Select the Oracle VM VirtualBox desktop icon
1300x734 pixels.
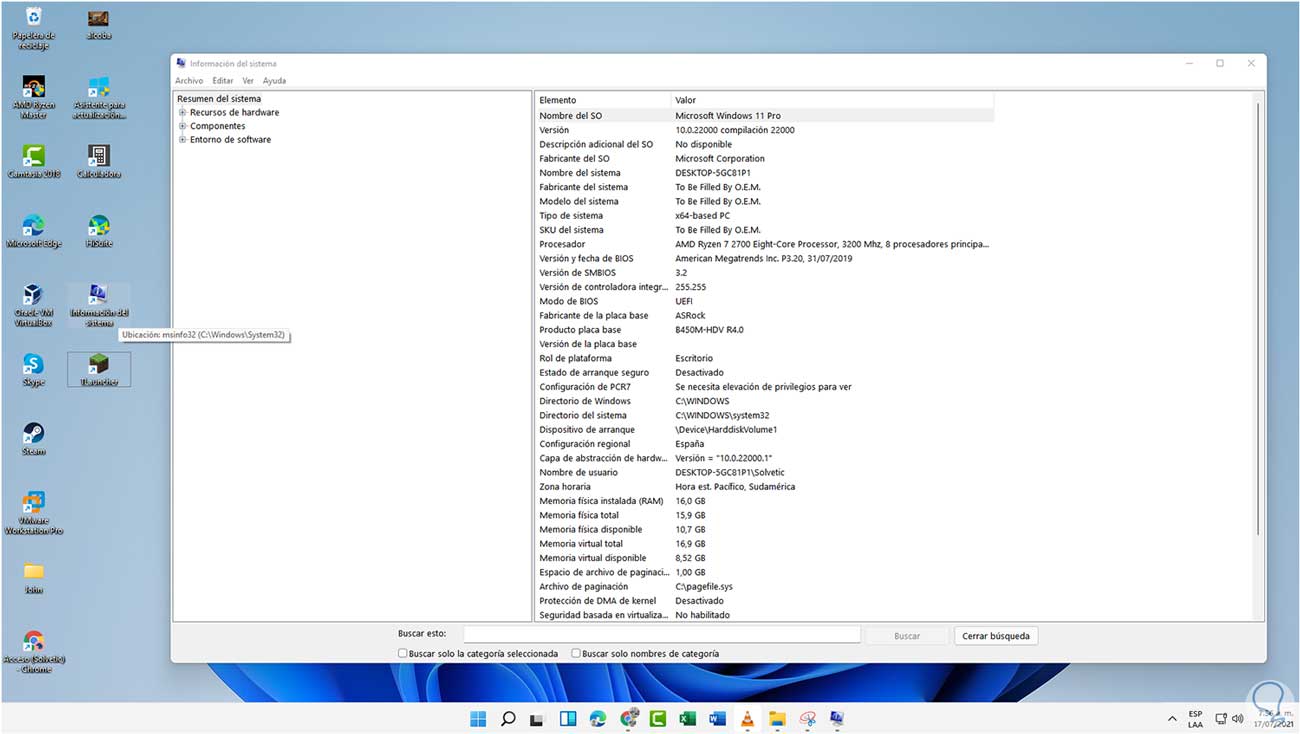(34, 305)
